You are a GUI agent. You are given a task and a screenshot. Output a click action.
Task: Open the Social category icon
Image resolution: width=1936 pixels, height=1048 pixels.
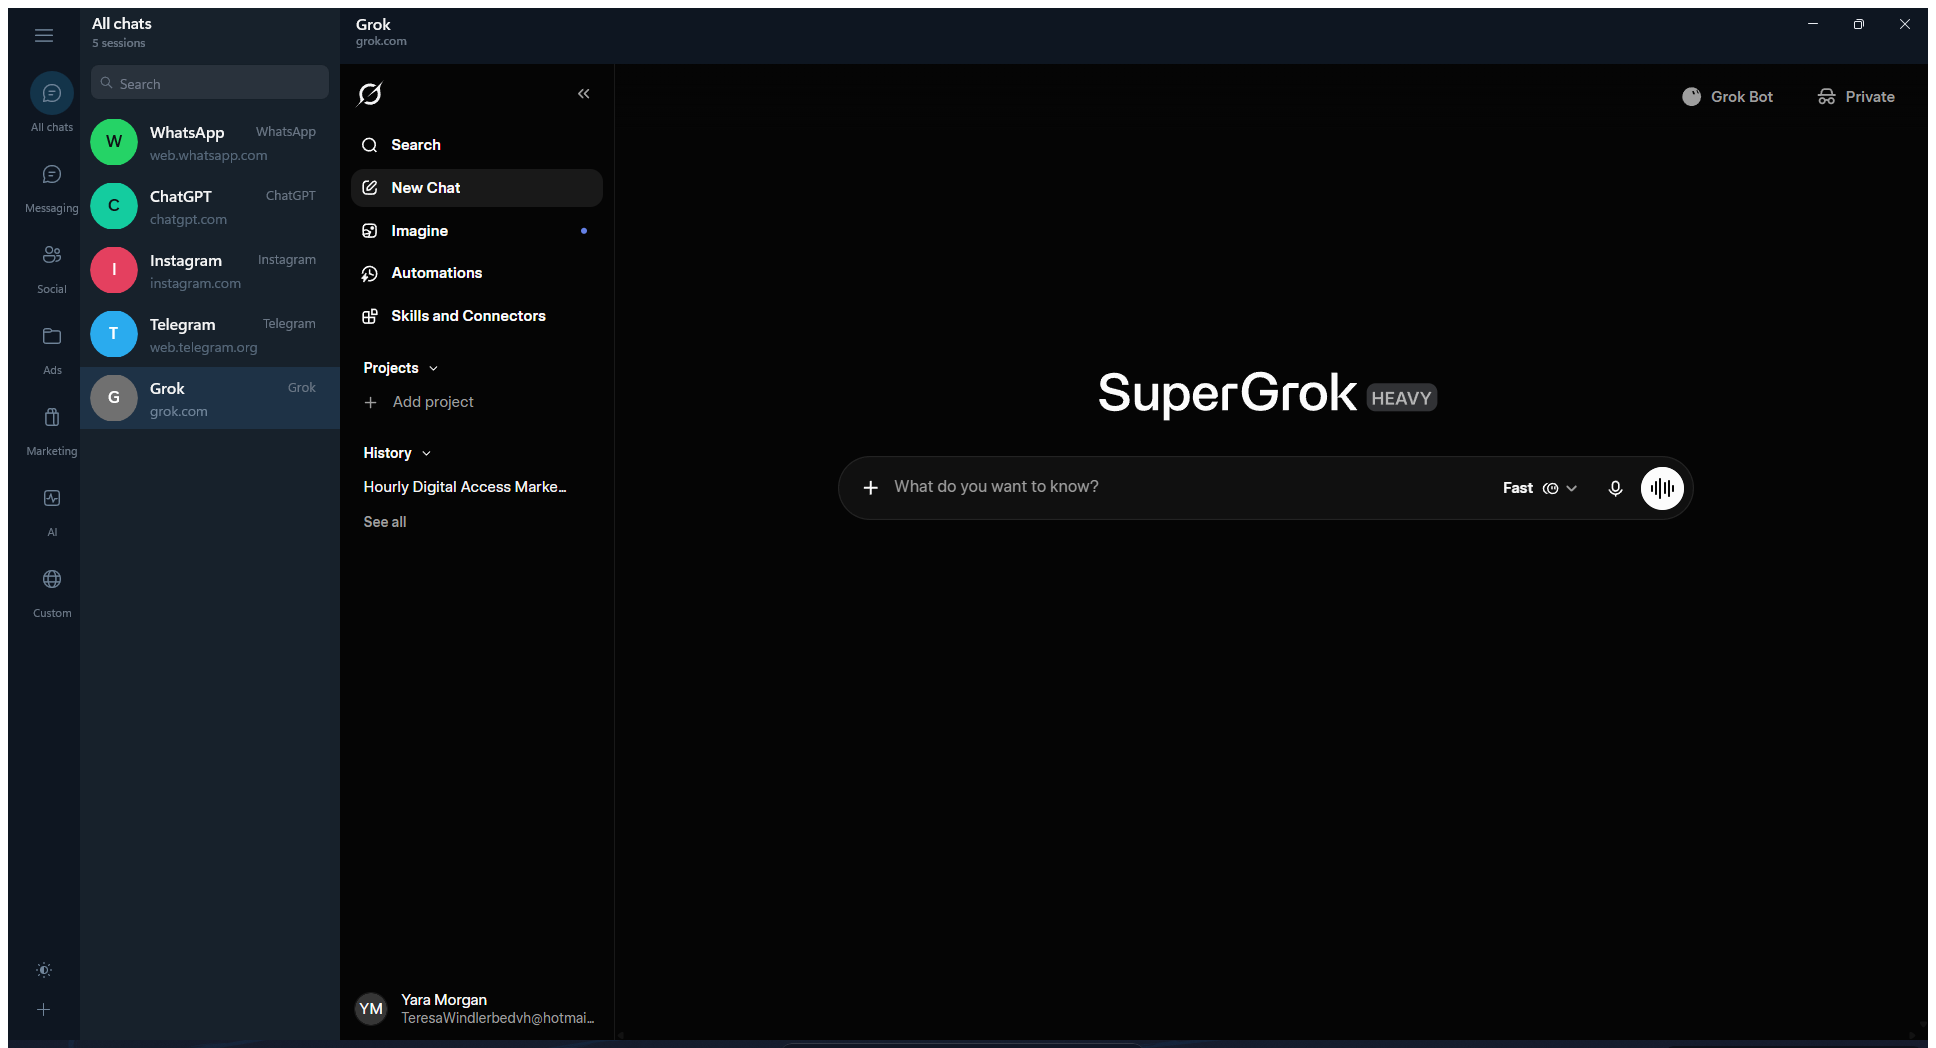click(x=52, y=256)
